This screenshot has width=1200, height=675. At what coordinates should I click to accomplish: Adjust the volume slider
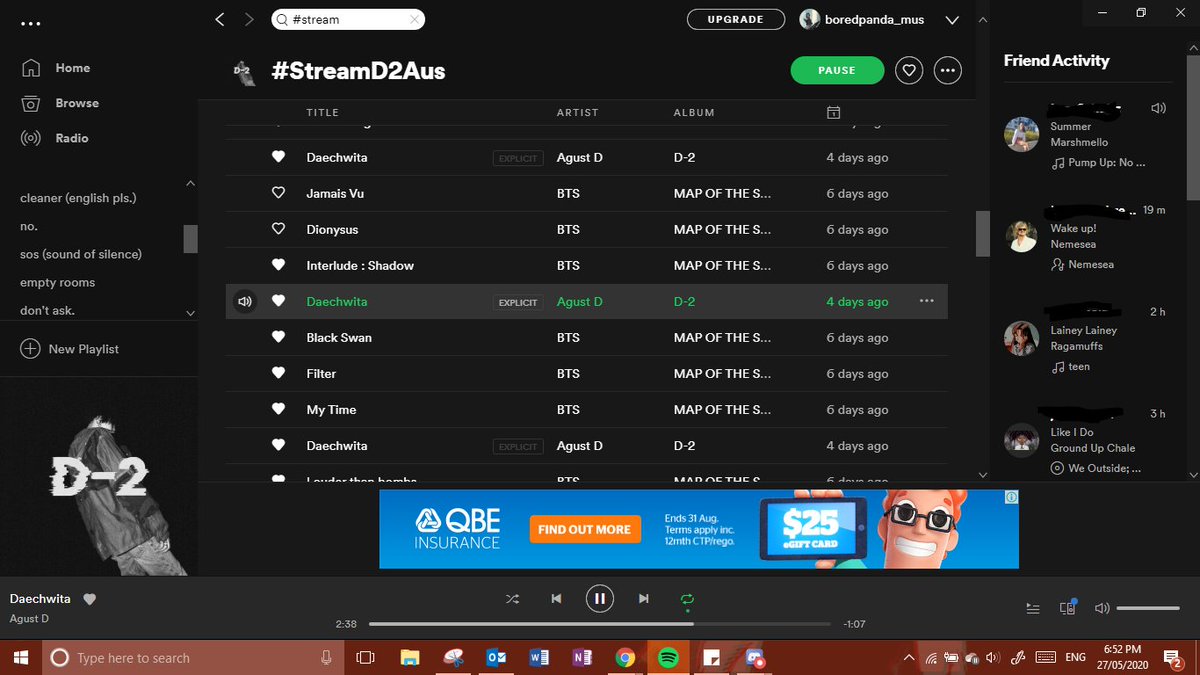tap(1148, 608)
